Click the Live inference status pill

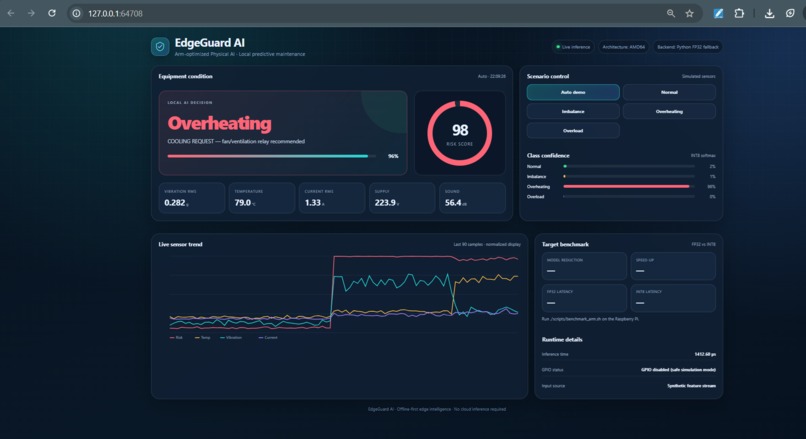click(573, 47)
